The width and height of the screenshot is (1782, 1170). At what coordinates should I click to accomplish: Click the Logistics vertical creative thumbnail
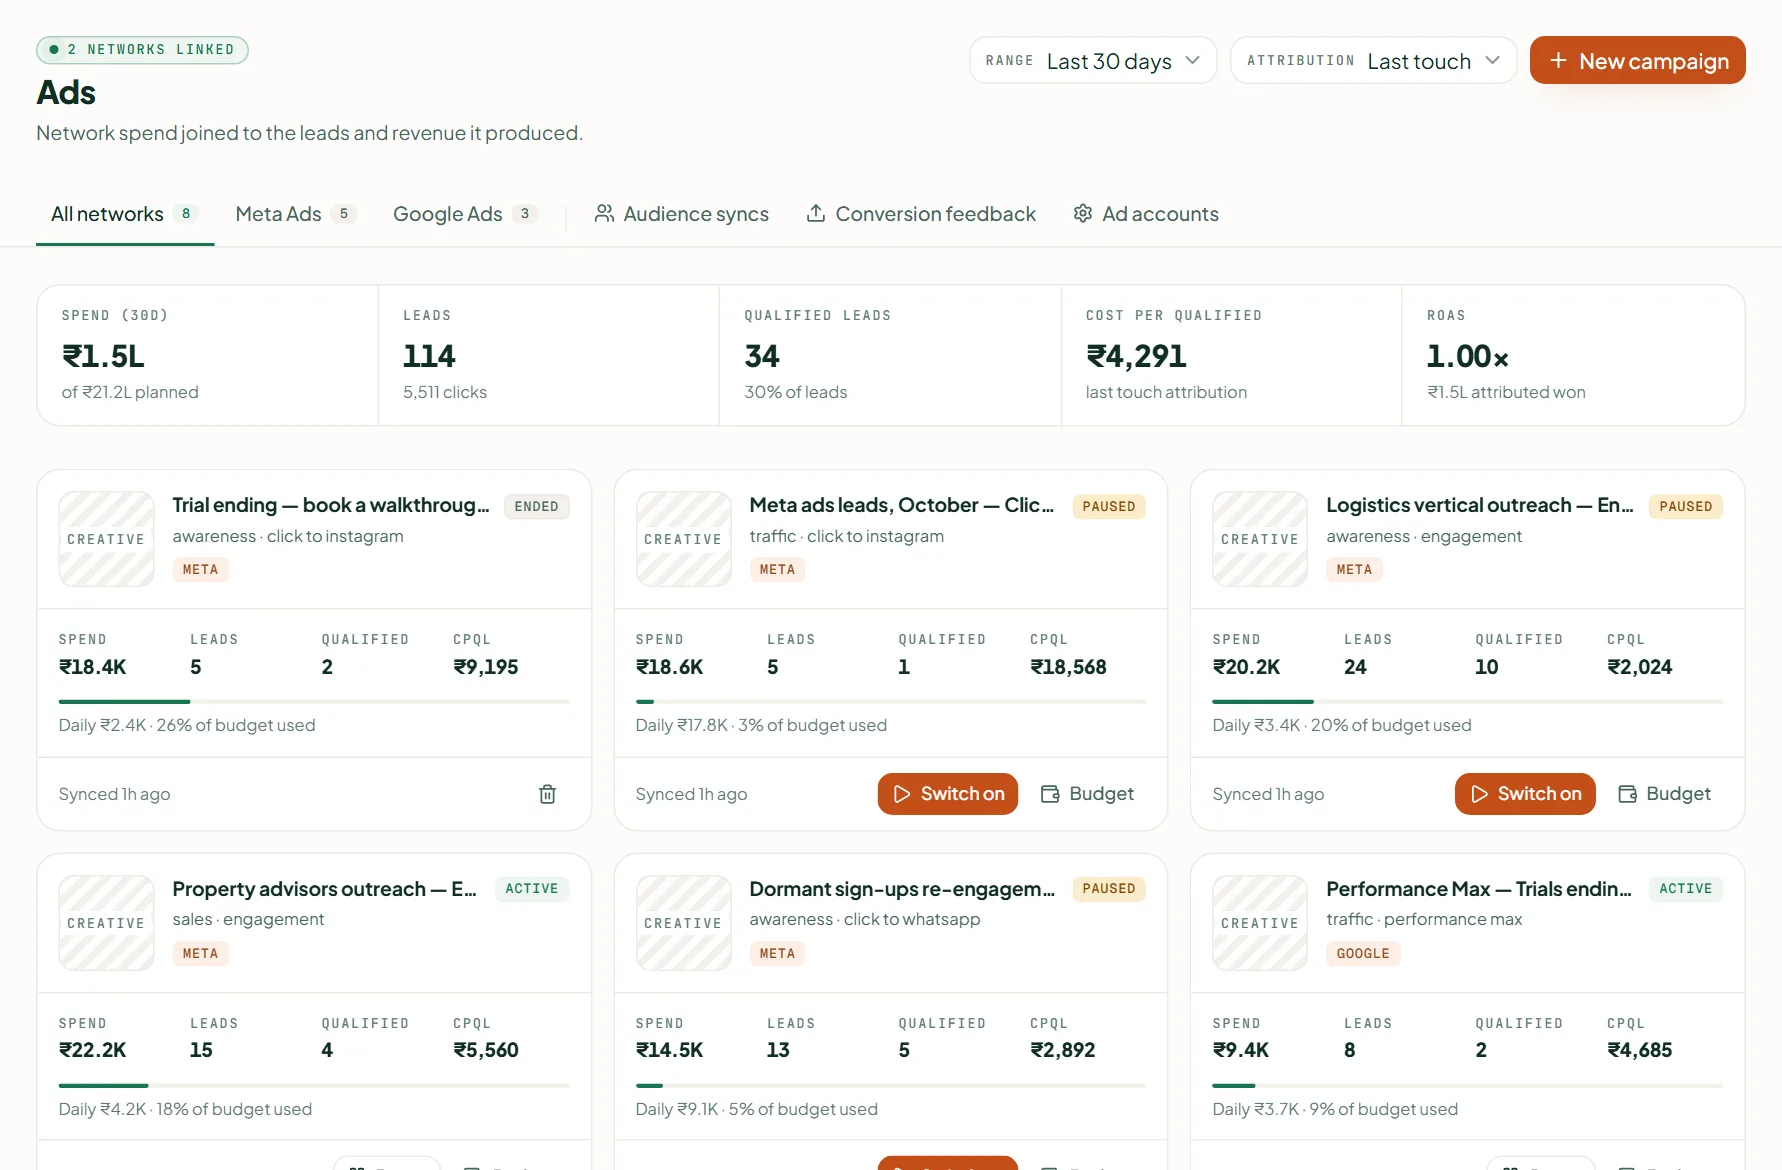1260,539
